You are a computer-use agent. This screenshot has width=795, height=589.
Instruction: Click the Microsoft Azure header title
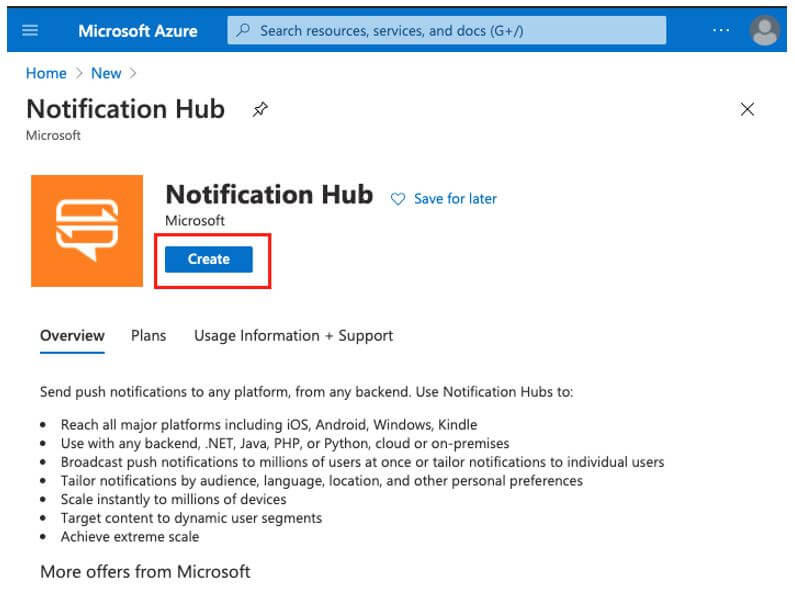[138, 30]
